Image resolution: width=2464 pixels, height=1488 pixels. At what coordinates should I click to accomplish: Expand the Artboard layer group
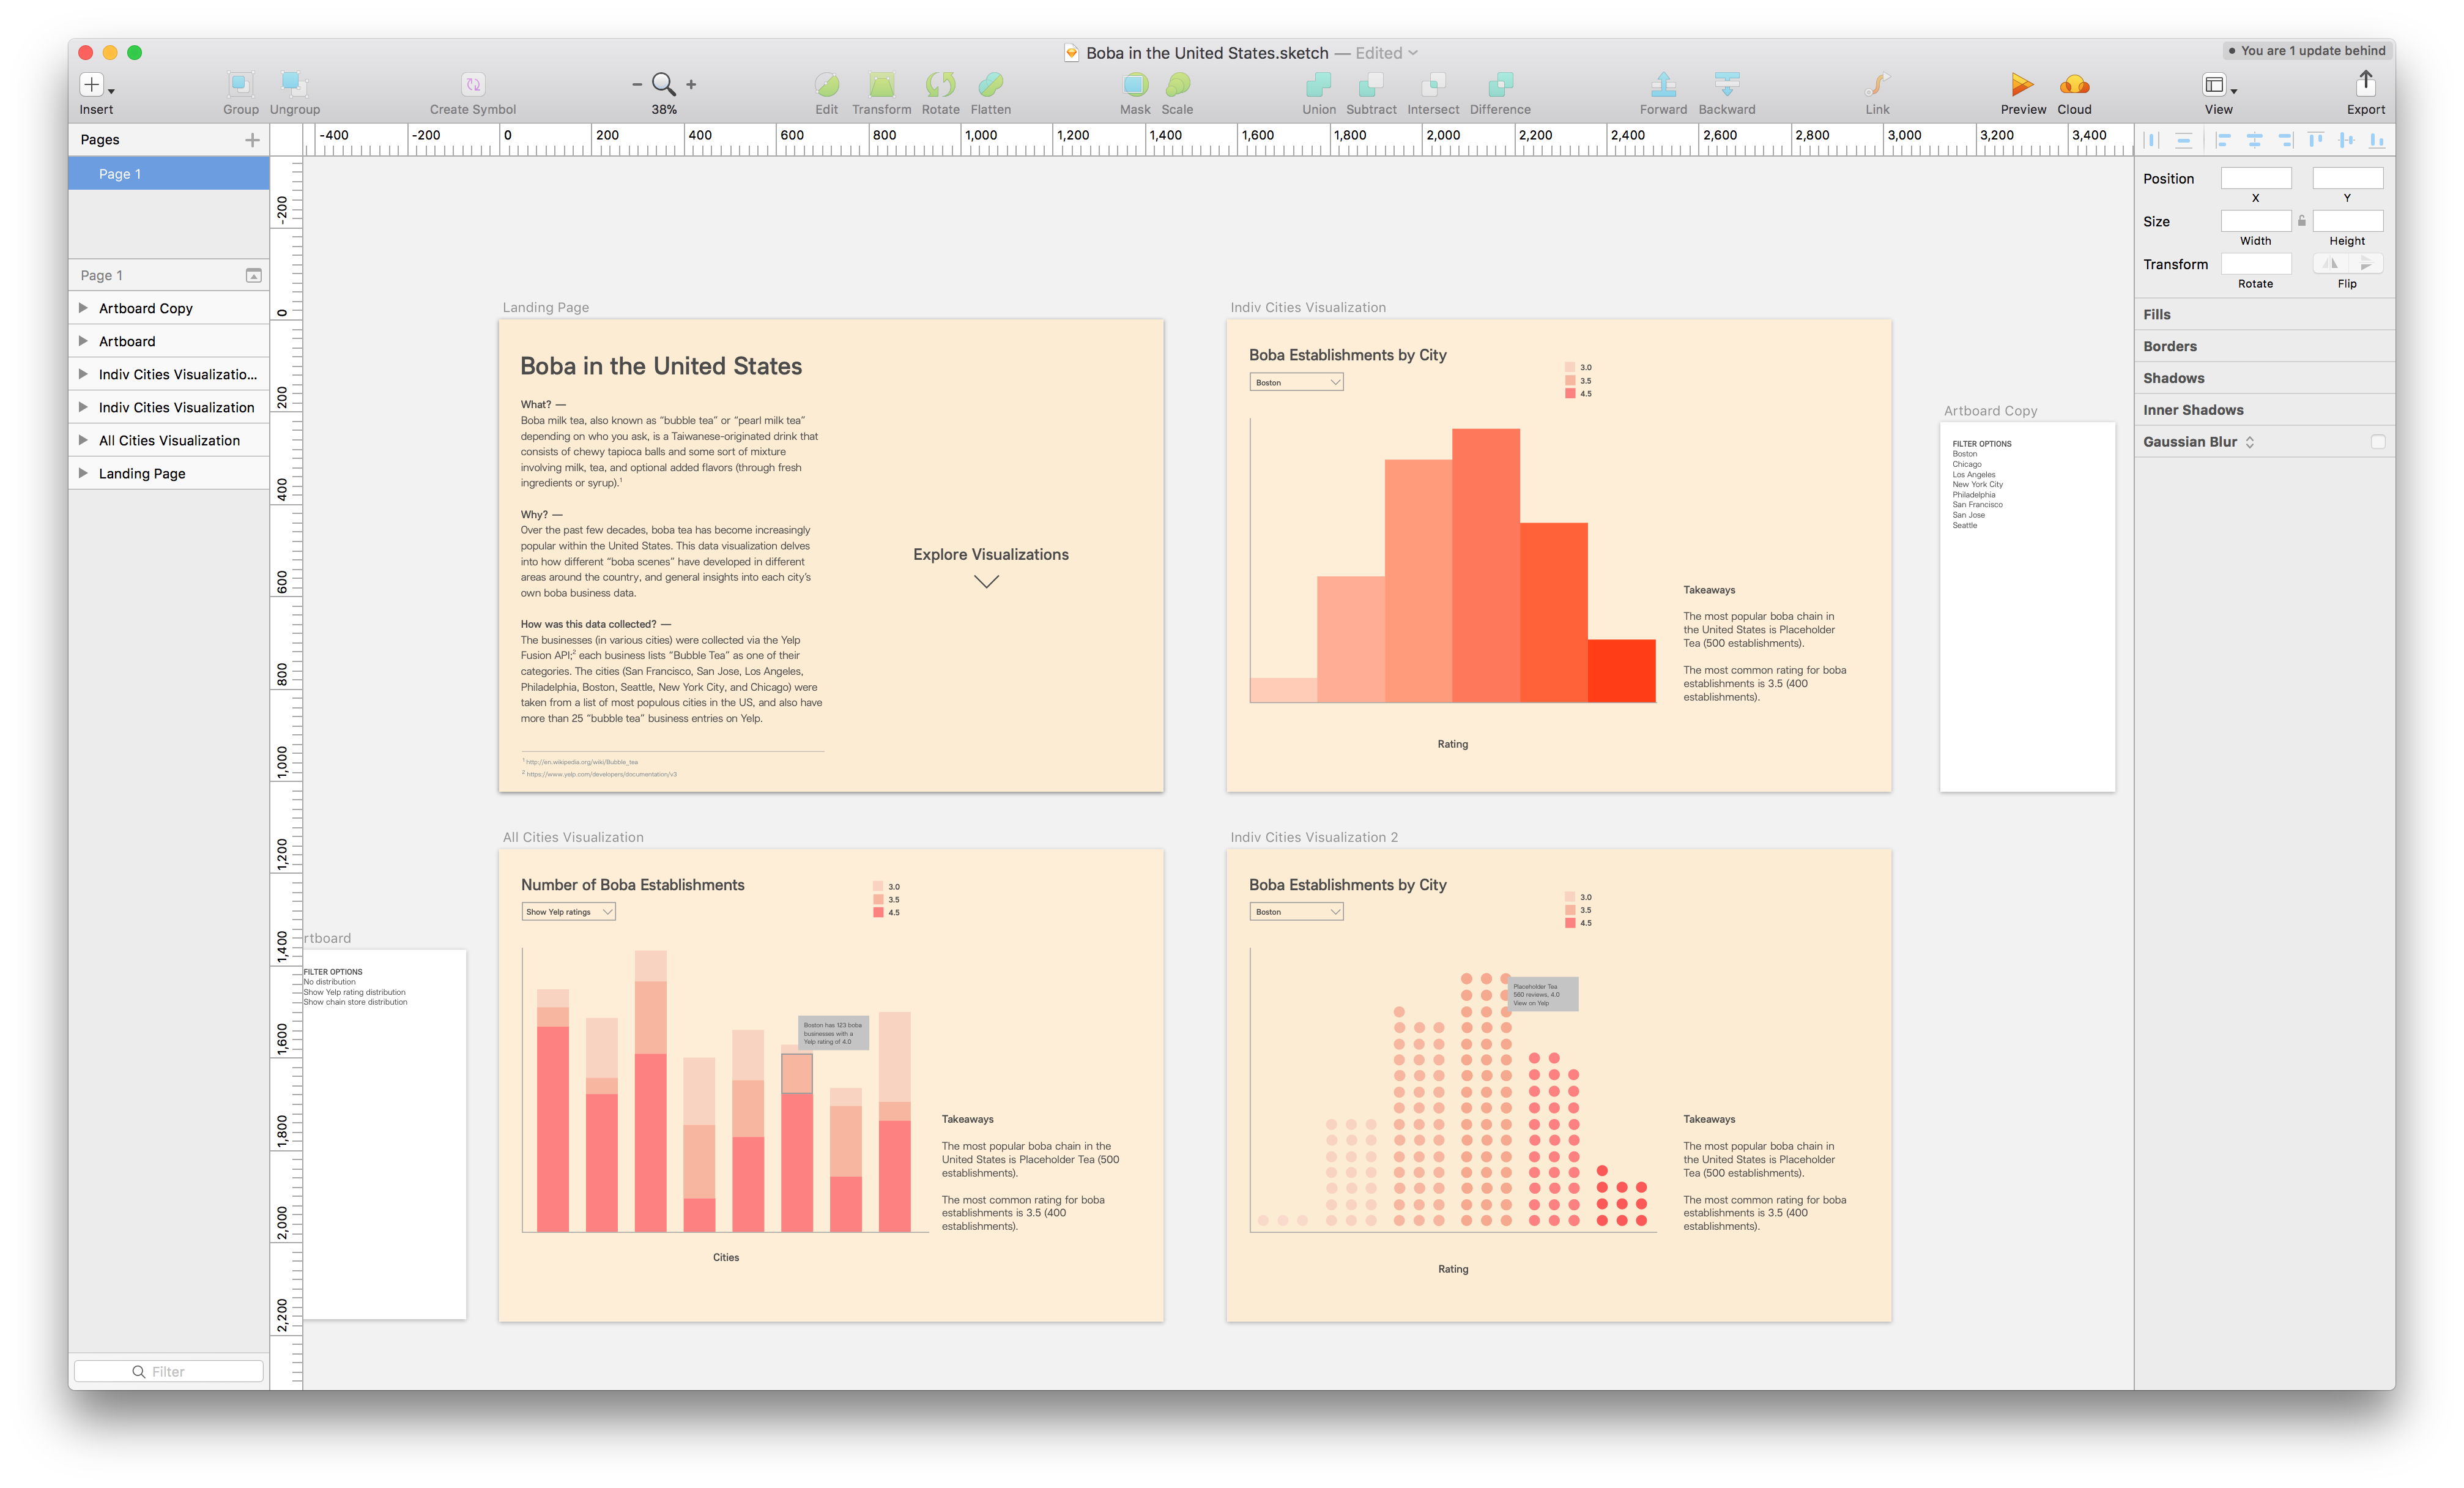click(x=83, y=341)
